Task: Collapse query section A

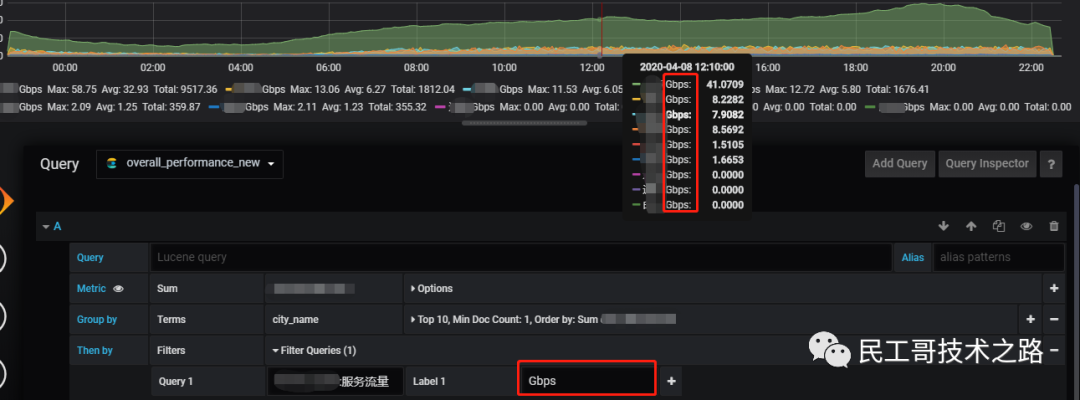Action: pos(46,226)
